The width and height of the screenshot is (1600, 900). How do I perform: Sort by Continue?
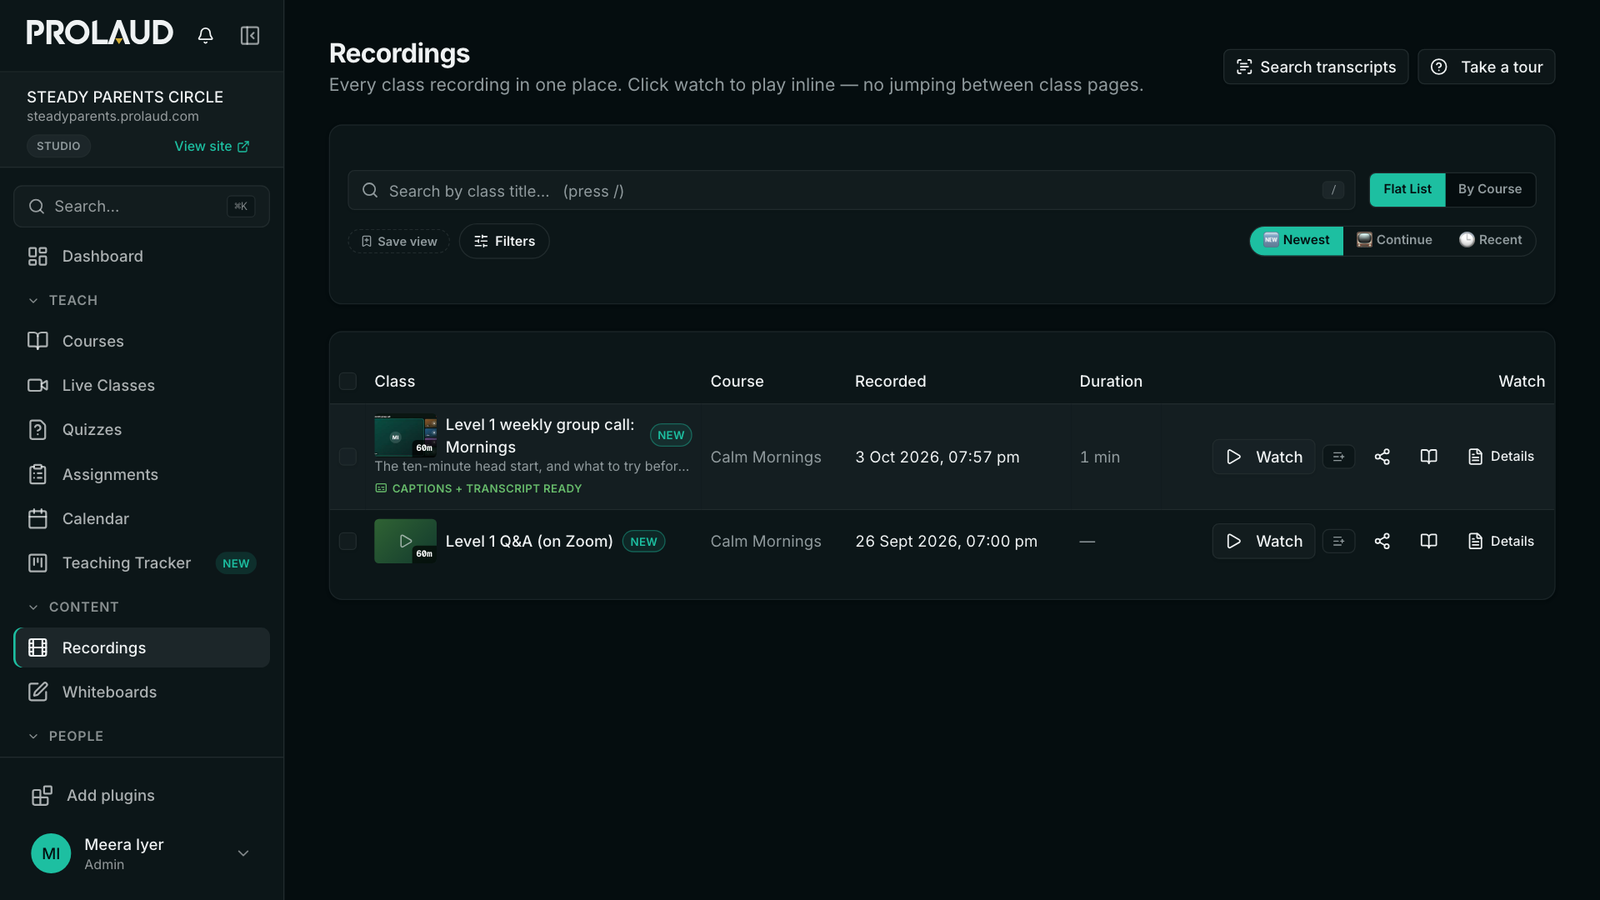click(1394, 240)
